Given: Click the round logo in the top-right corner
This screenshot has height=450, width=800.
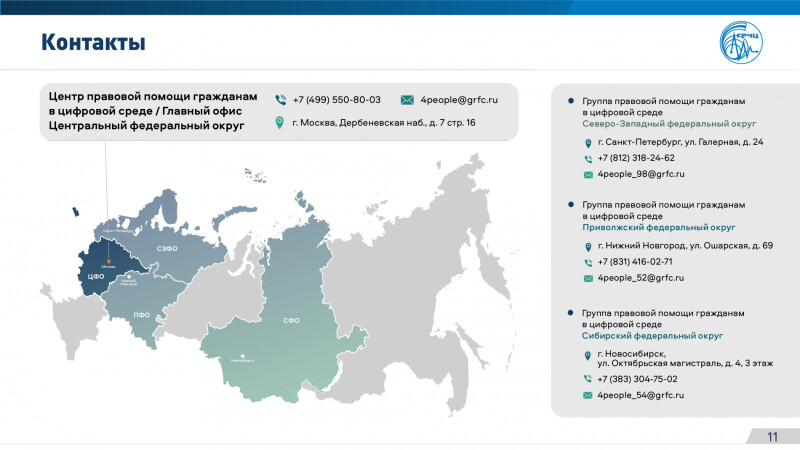Looking at the screenshot, I should pos(745,43).
